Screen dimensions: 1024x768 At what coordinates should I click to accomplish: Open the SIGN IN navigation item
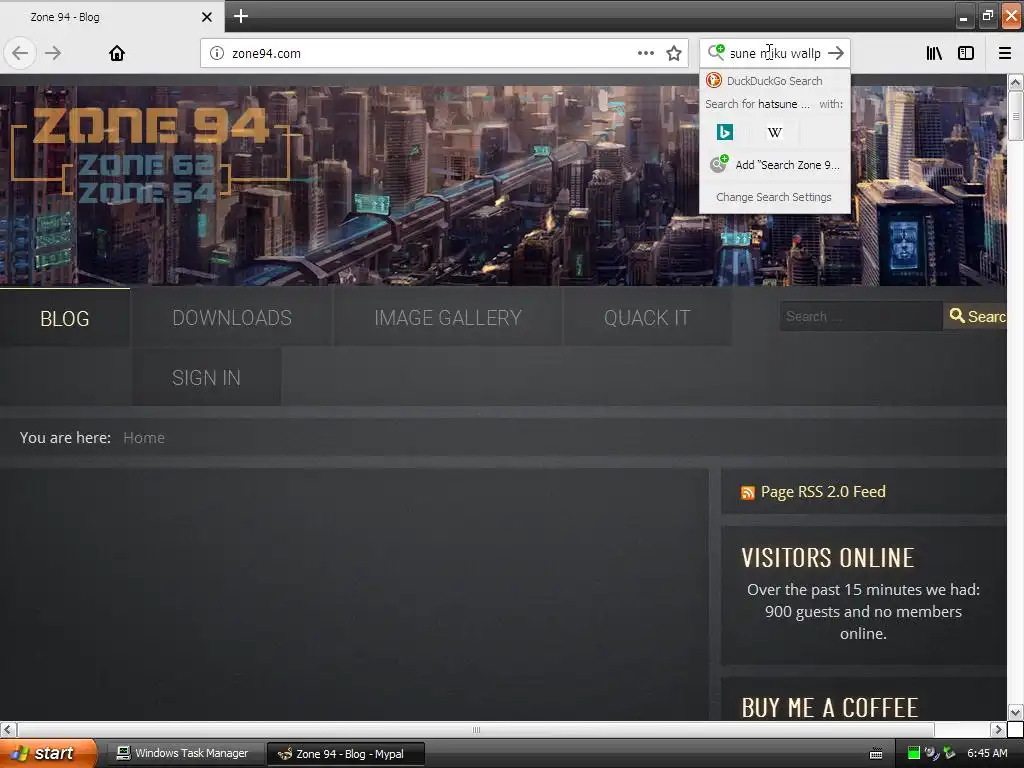coord(206,377)
